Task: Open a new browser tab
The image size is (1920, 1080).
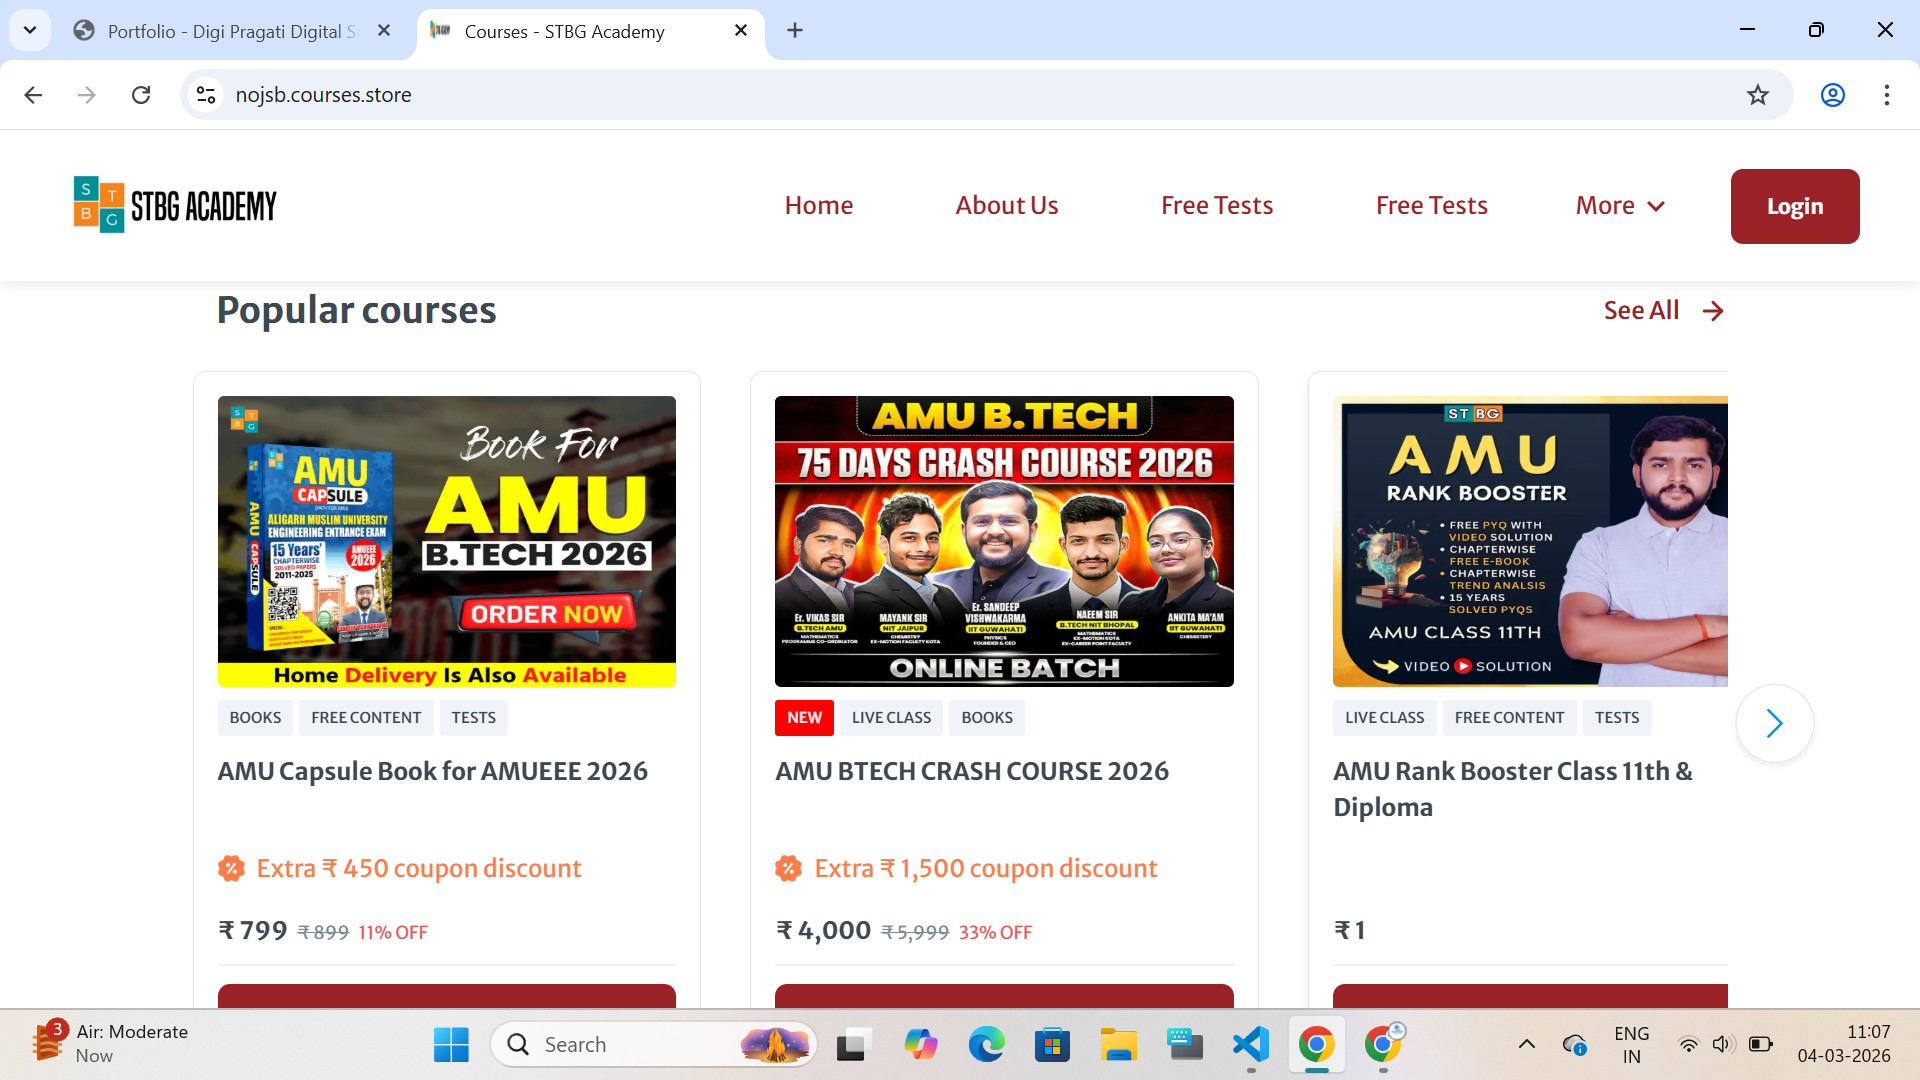Action: 795,30
